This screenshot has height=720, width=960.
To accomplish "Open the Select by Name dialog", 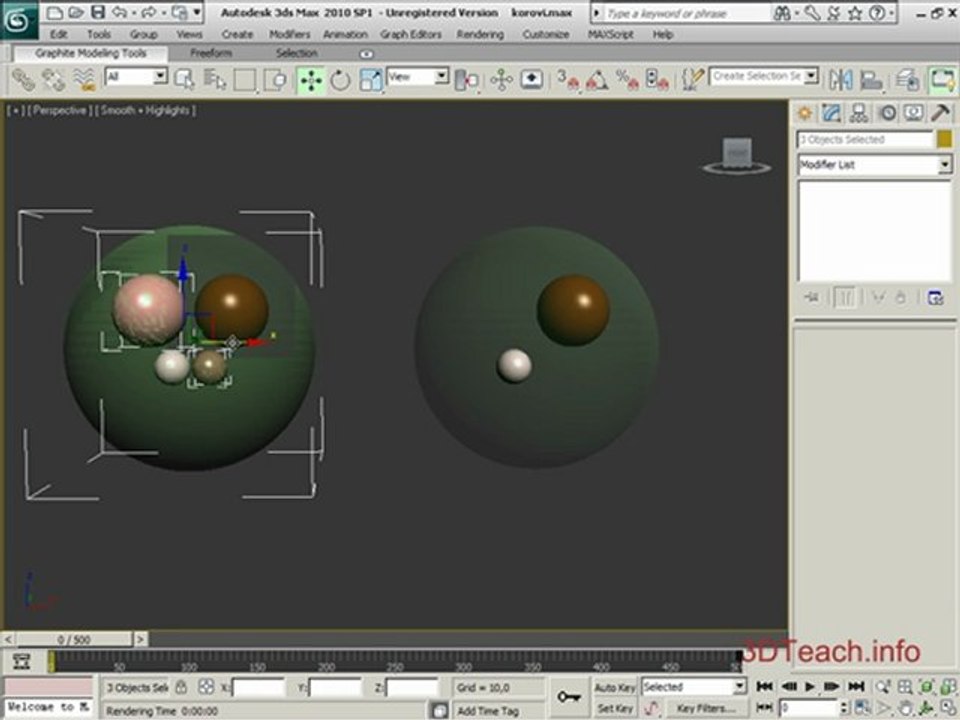I will point(214,80).
